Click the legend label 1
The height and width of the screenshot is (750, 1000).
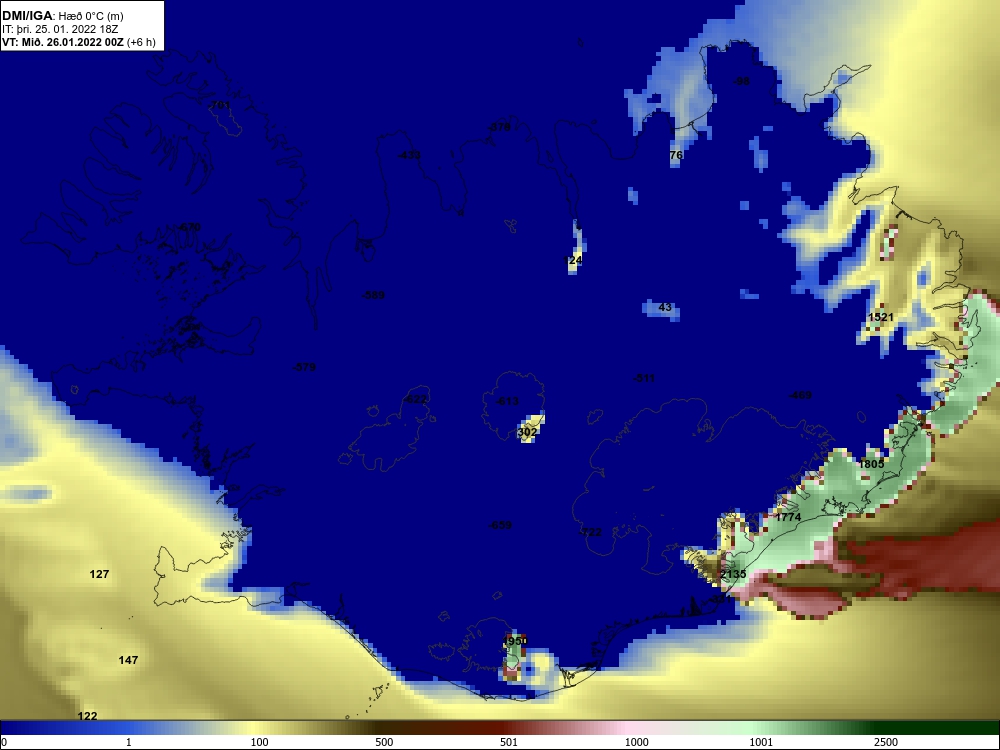129,742
